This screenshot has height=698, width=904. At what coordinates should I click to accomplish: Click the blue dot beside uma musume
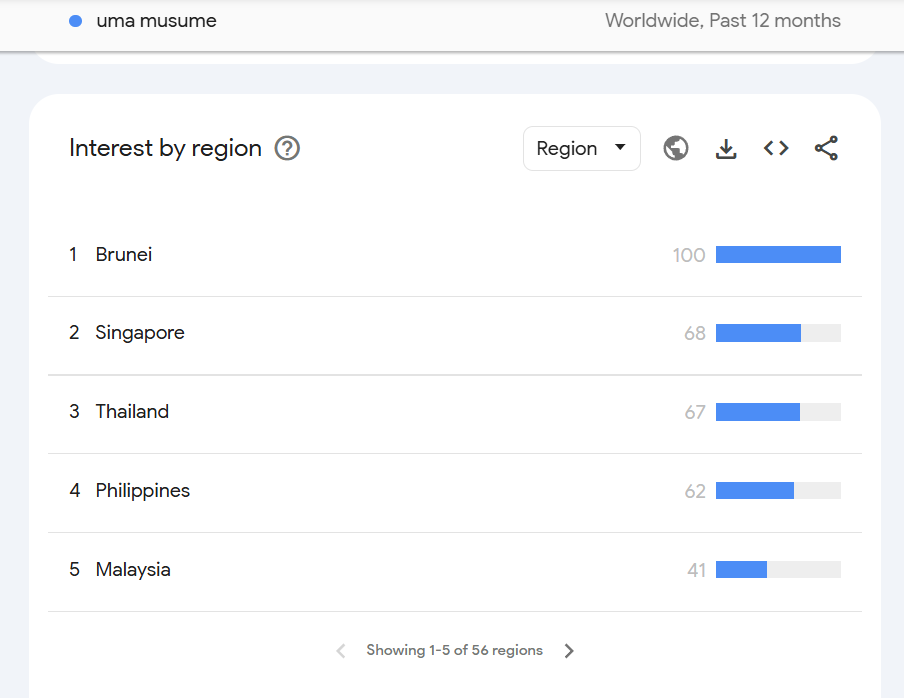click(x=76, y=21)
